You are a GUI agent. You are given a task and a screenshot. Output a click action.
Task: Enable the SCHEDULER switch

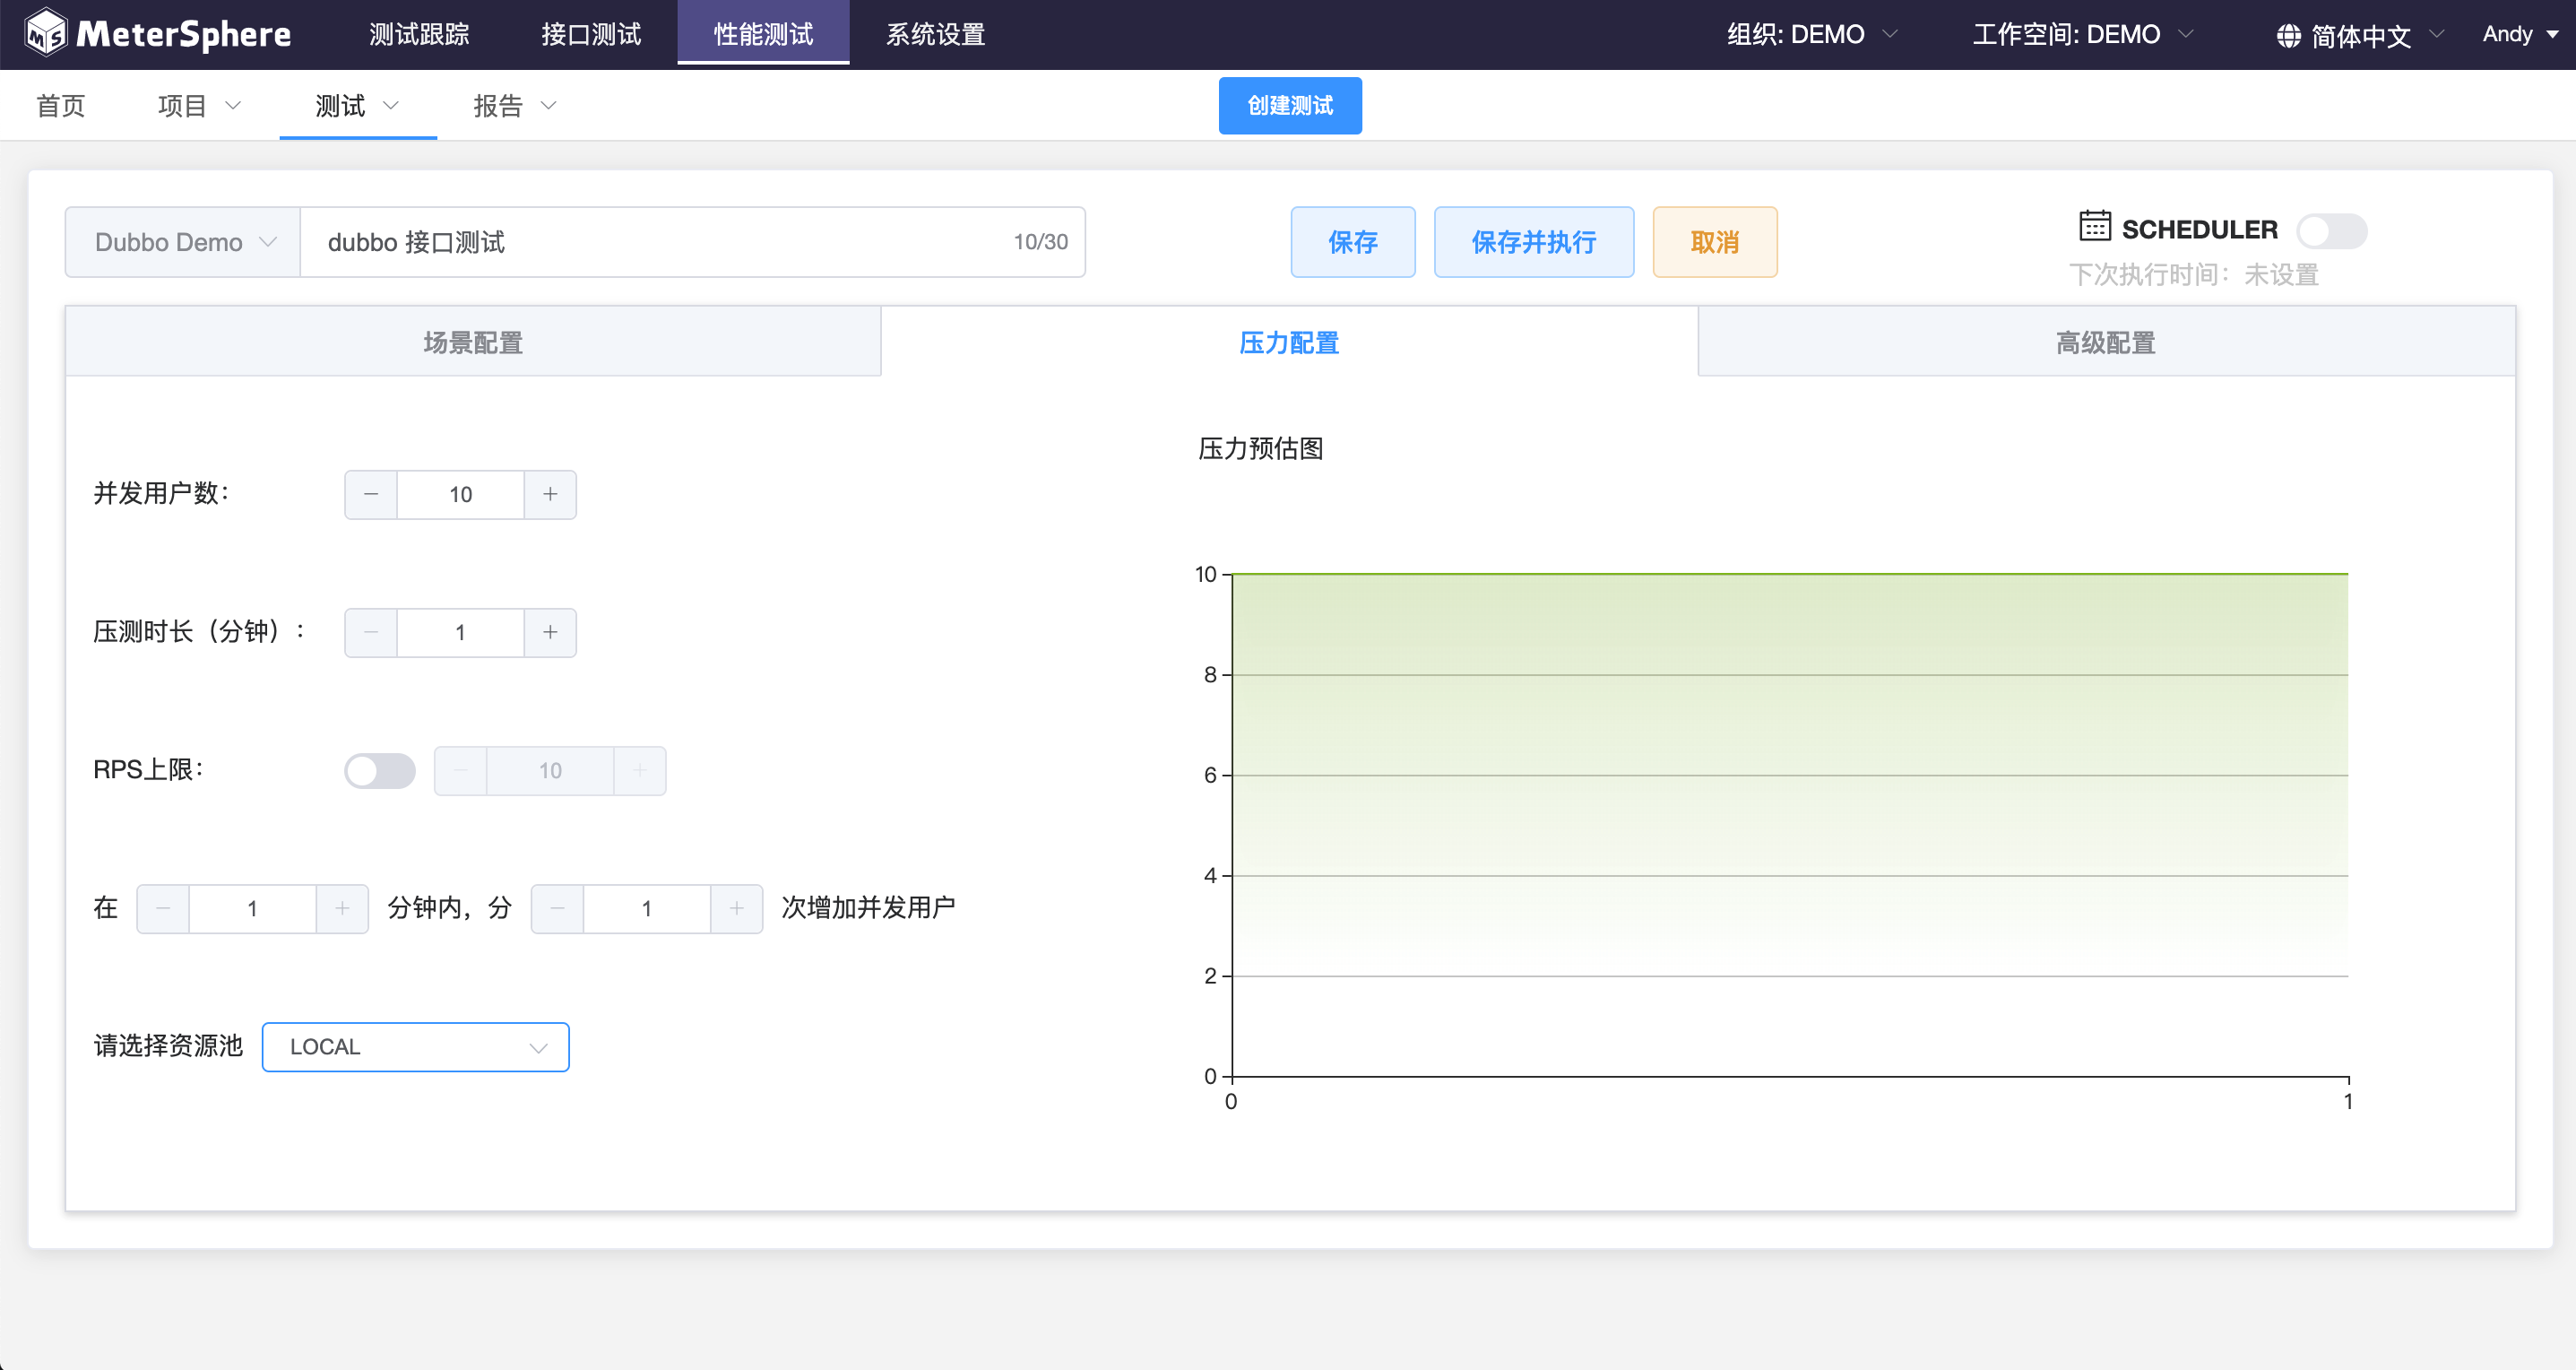[x=2331, y=231]
